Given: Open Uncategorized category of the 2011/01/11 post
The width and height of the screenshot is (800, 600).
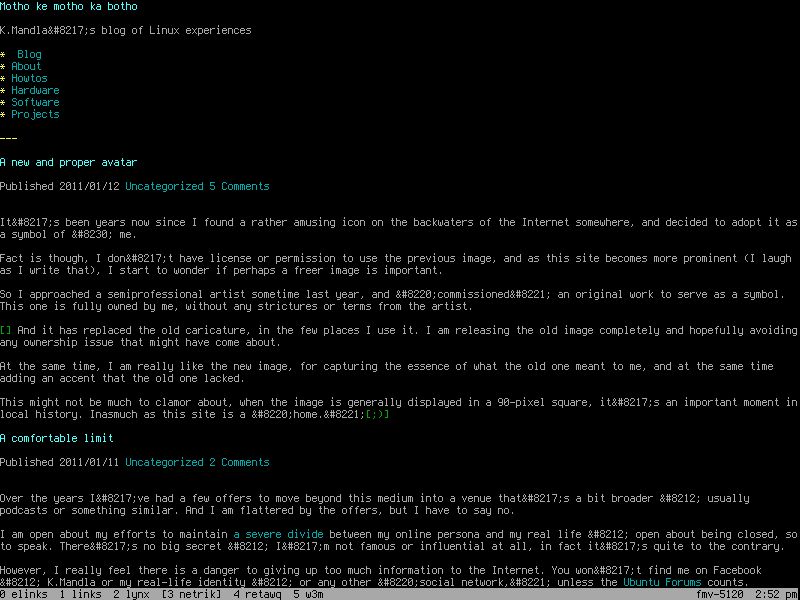Looking at the screenshot, I should point(164,462).
